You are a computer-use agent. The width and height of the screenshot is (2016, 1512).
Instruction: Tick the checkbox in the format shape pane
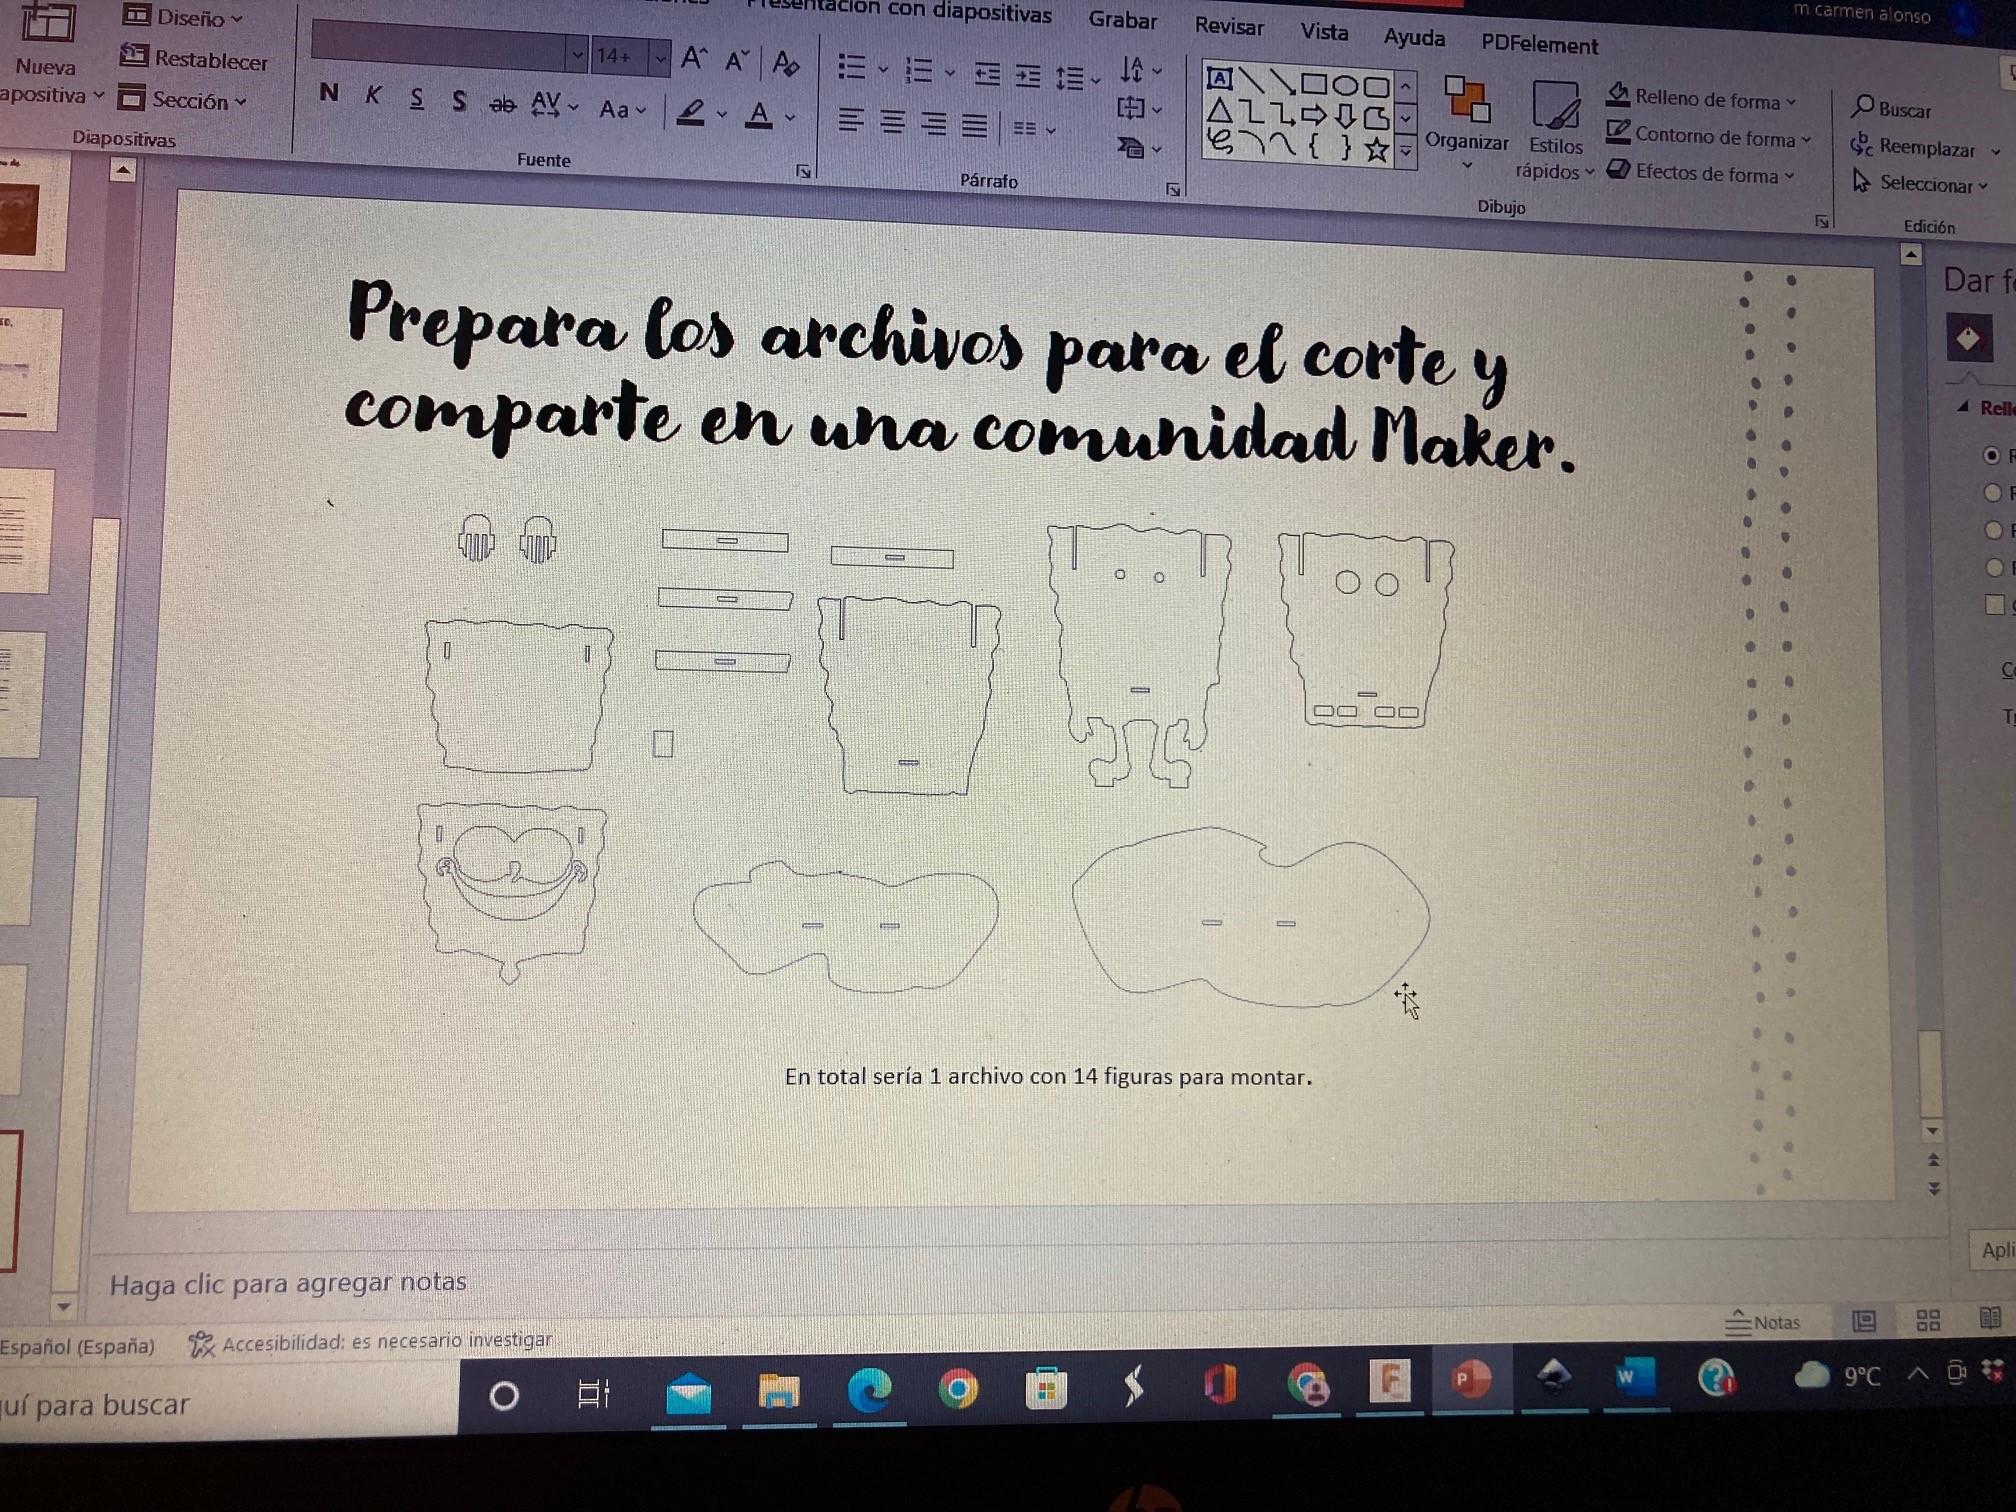click(1995, 604)
